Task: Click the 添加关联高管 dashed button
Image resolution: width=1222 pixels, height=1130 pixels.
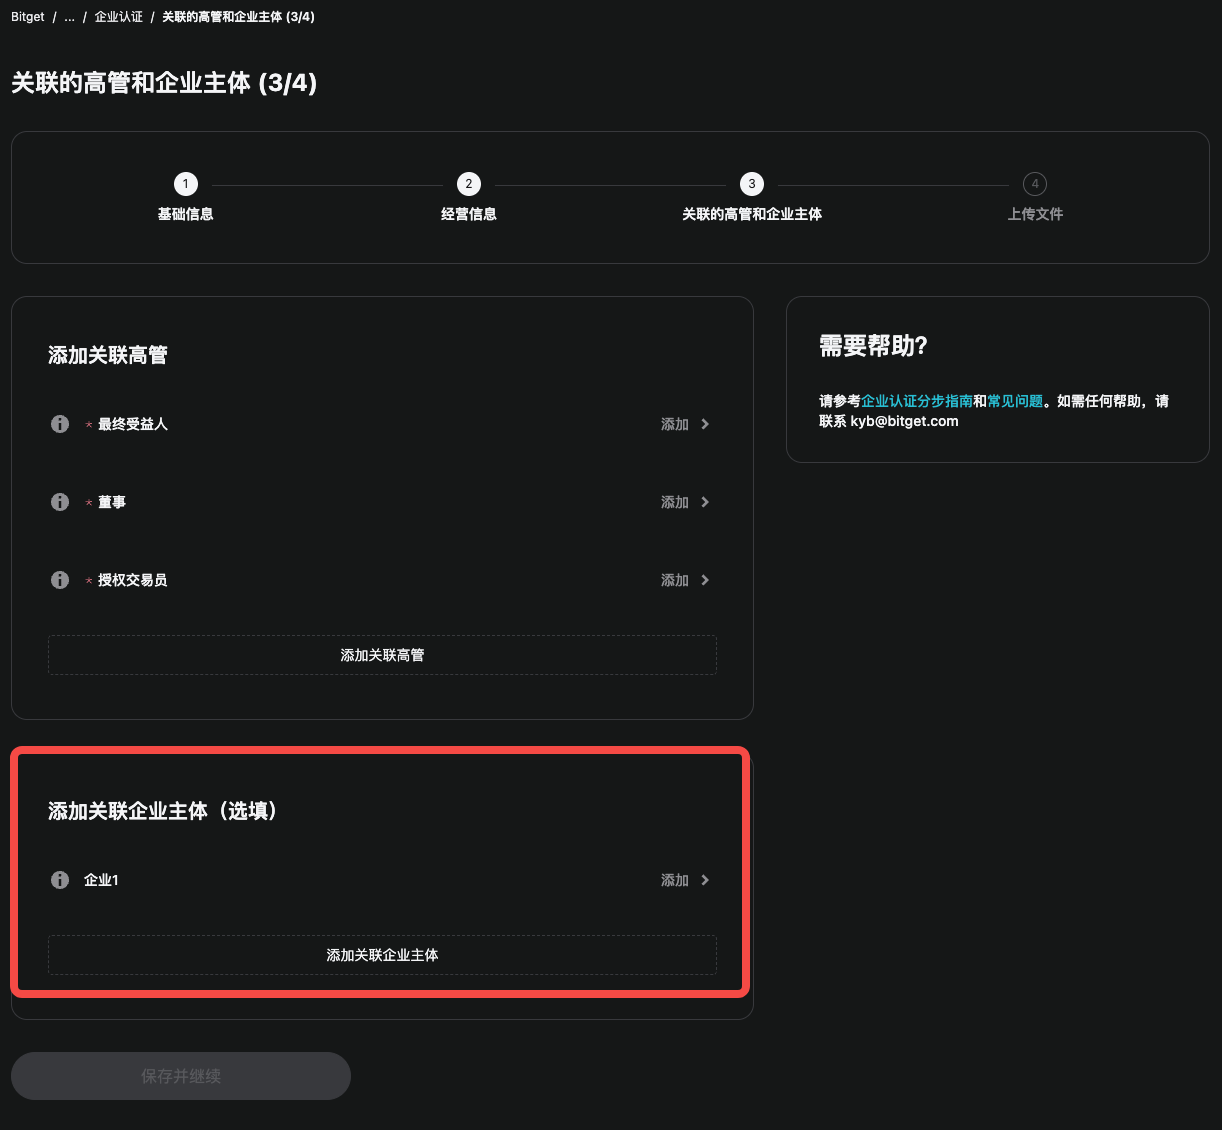Action: (x=382, y=655)
